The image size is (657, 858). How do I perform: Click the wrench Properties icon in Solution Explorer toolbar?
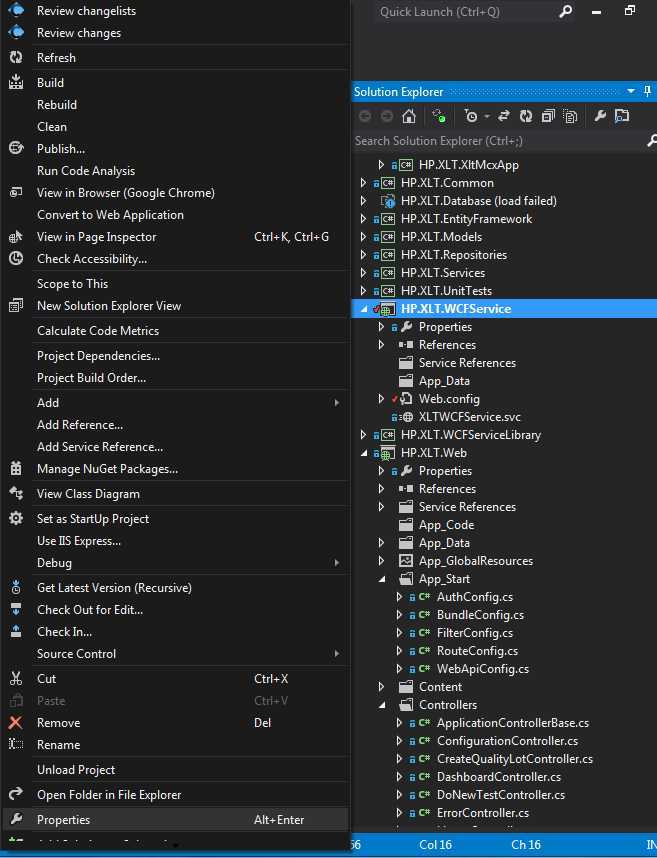pyautogui.click(x=600, y=116)
